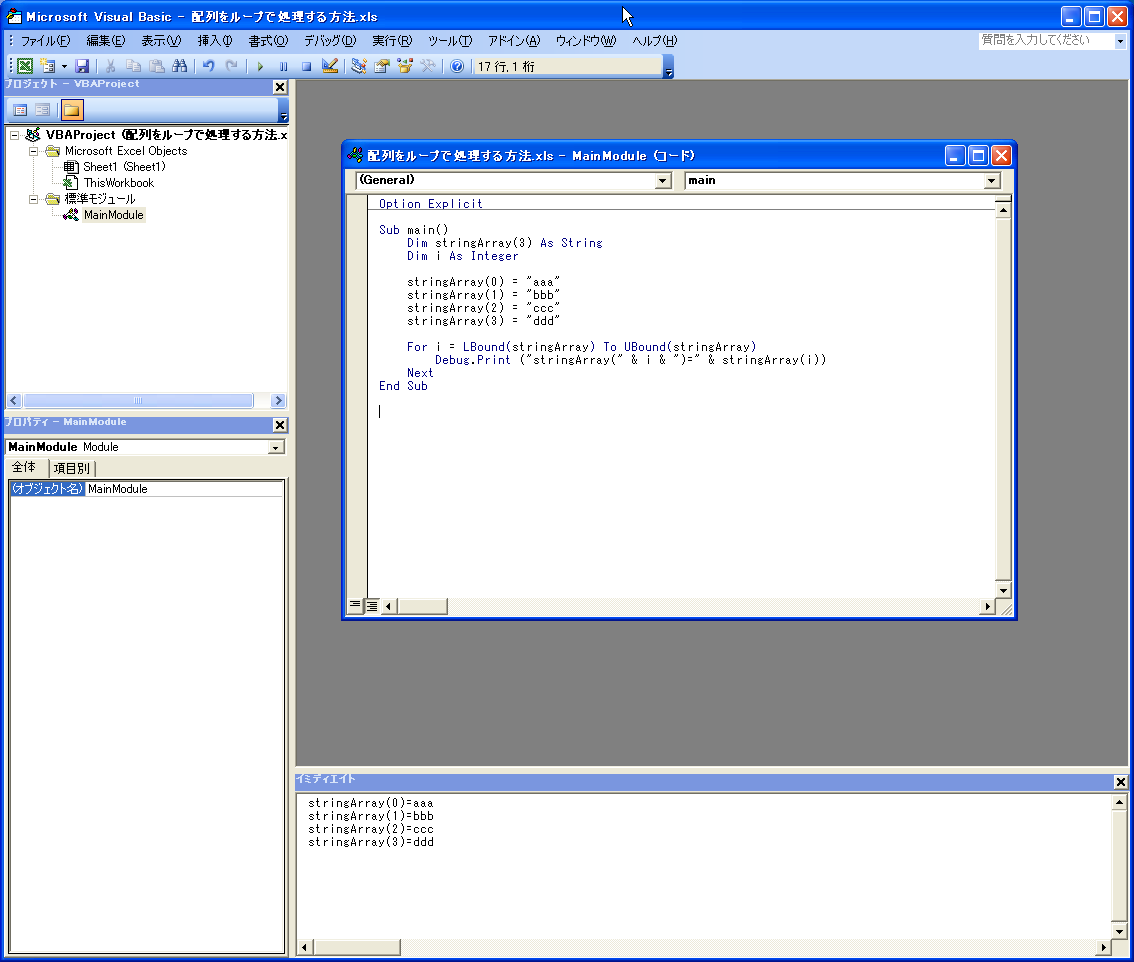This screenshot has height=962, width=1134.
Task: Click the Copy icon in toolbar
Action: [x=134, y=66]
